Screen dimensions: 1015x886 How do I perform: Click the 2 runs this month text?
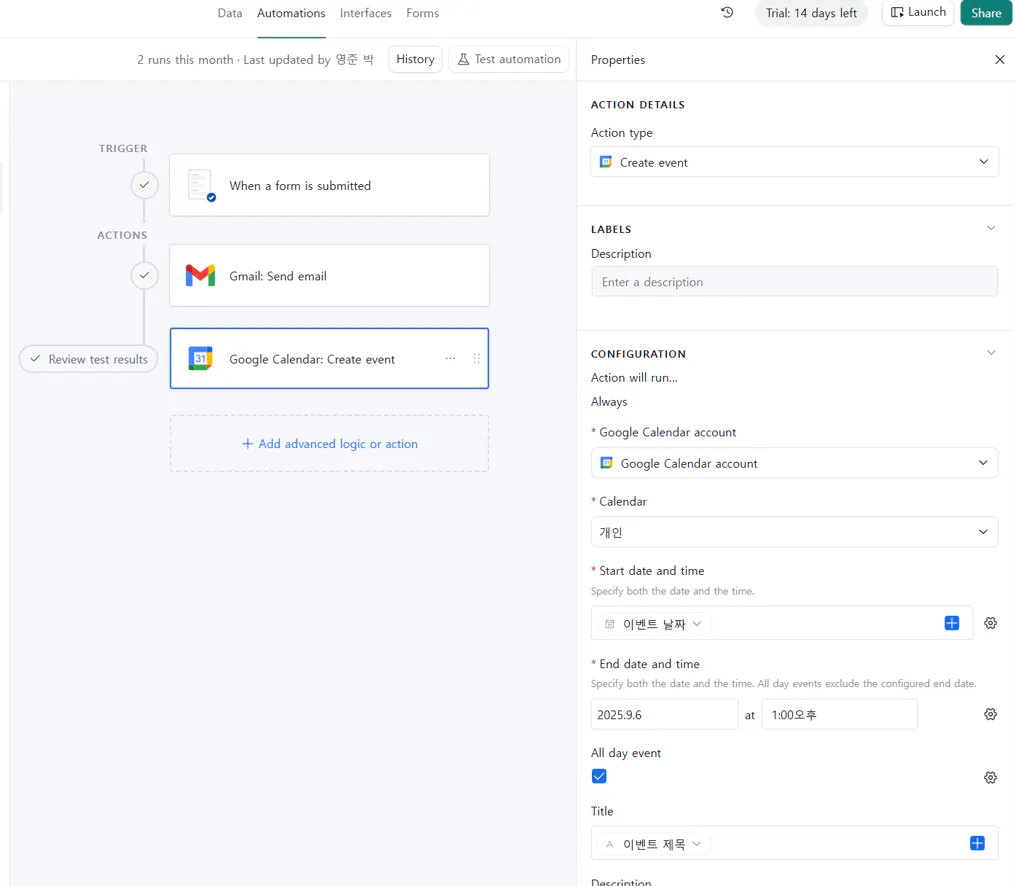pos(185,60)
